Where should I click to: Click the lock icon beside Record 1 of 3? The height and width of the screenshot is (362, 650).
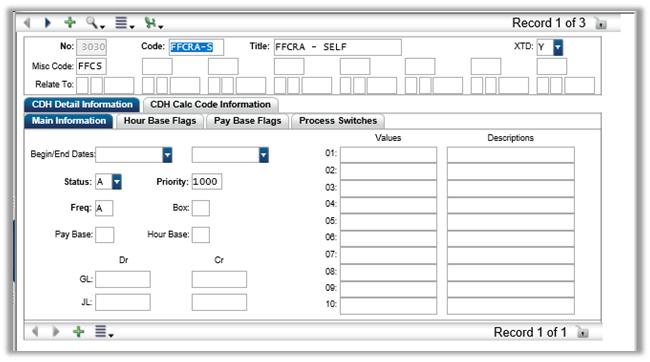(600, 24)
